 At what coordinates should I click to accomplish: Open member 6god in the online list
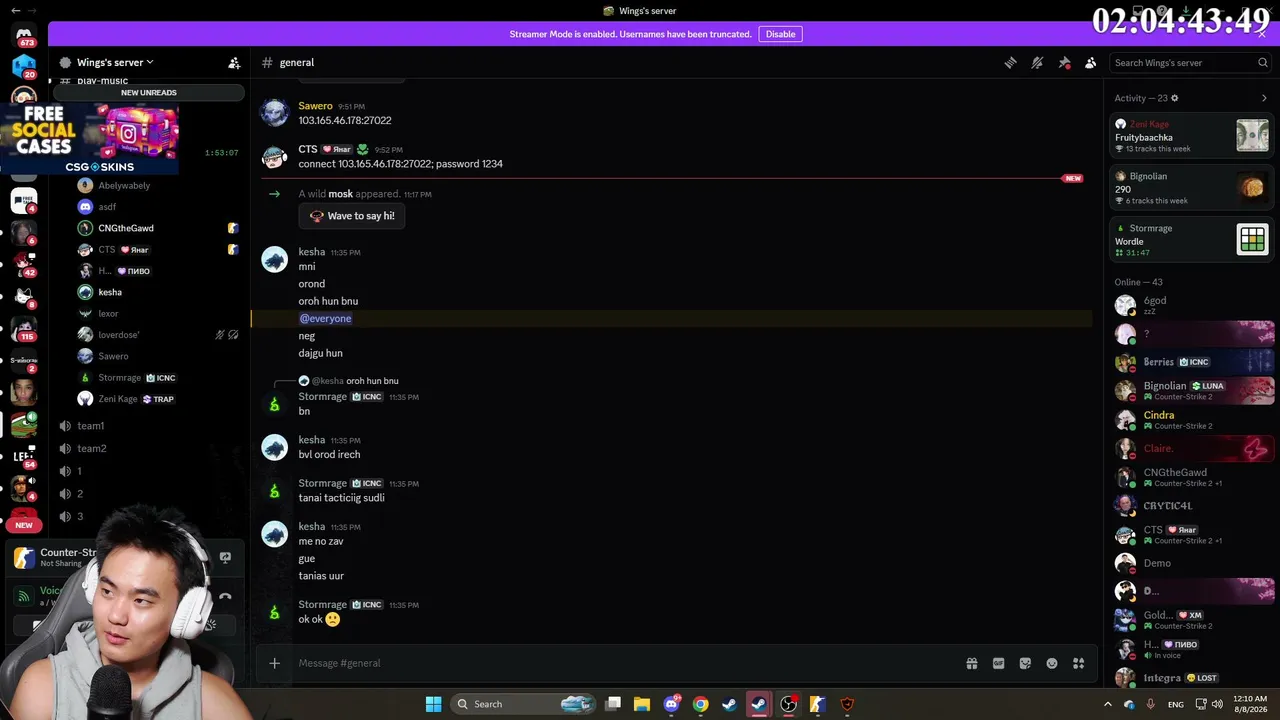pos(1192,305)
